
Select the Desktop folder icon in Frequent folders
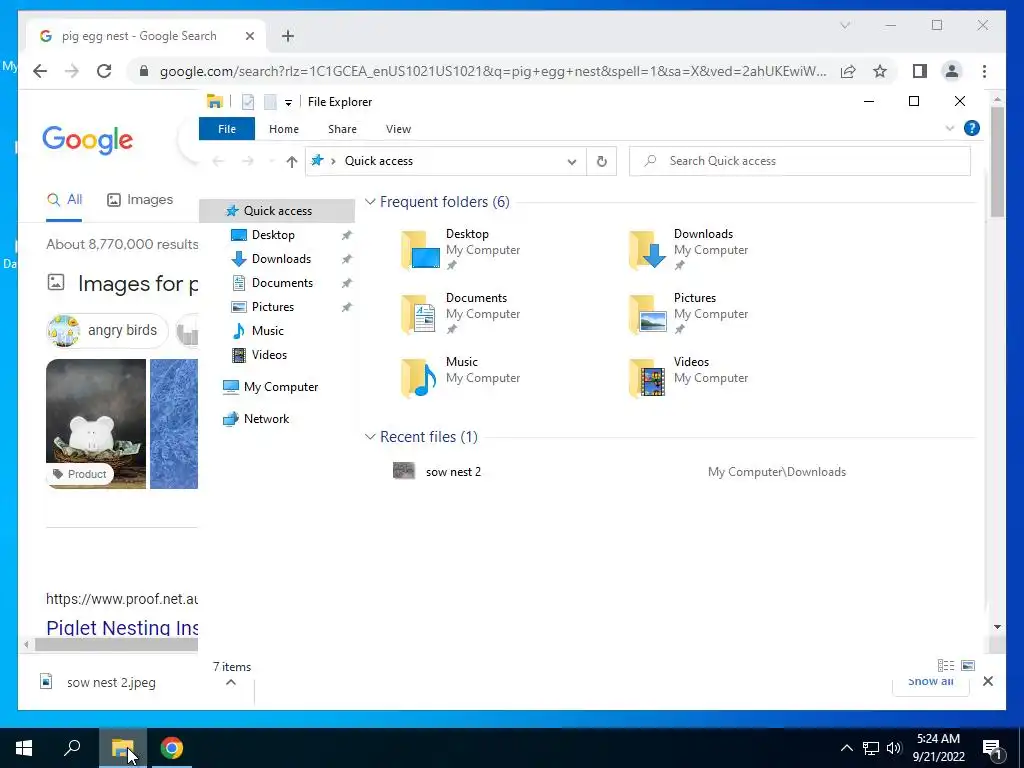click(419, 249)
